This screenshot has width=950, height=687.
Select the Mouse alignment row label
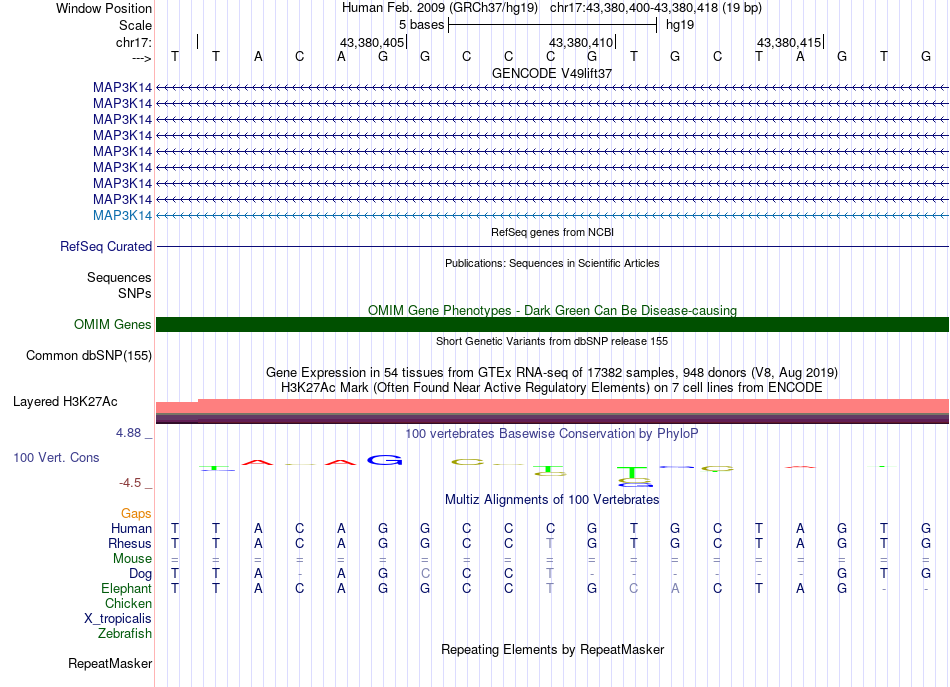click(133, 559)
